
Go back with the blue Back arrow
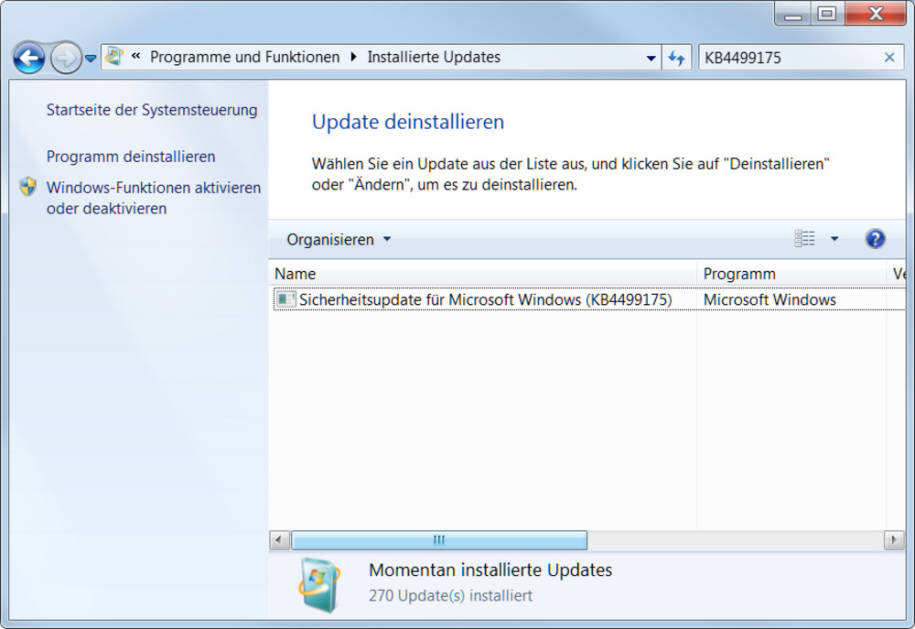(29, 58)
